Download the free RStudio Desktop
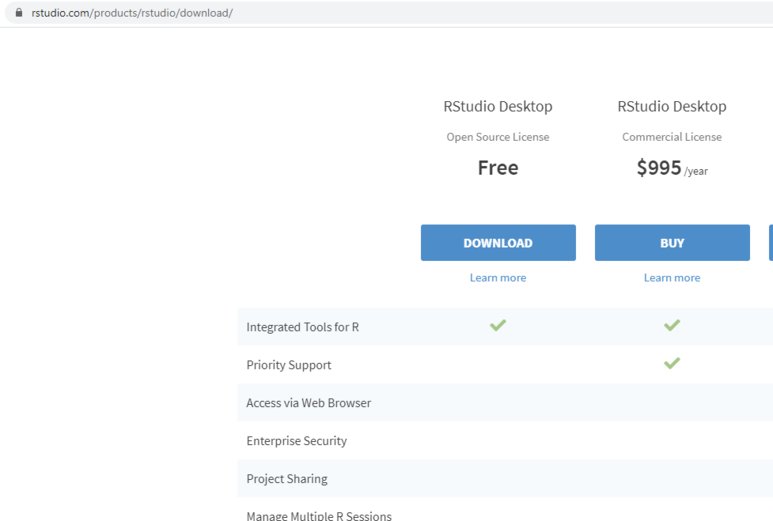Image resolution: width=773 pixels, height=521 pixels. coord(498,243)
